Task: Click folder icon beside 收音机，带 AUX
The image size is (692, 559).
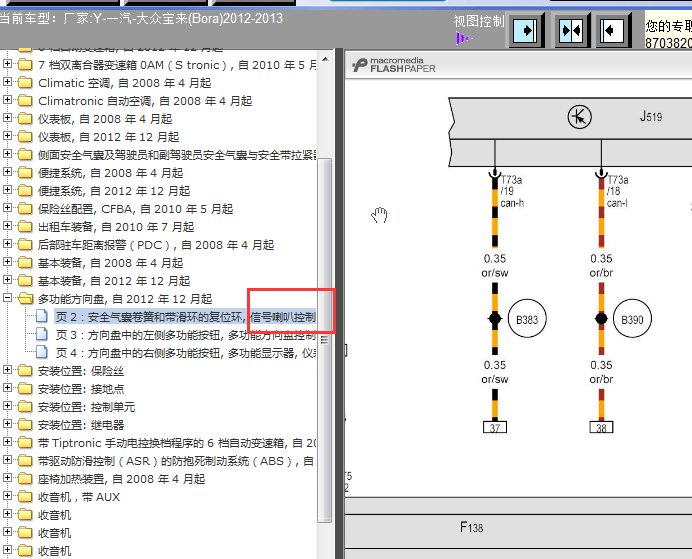Action: [25, 496]
